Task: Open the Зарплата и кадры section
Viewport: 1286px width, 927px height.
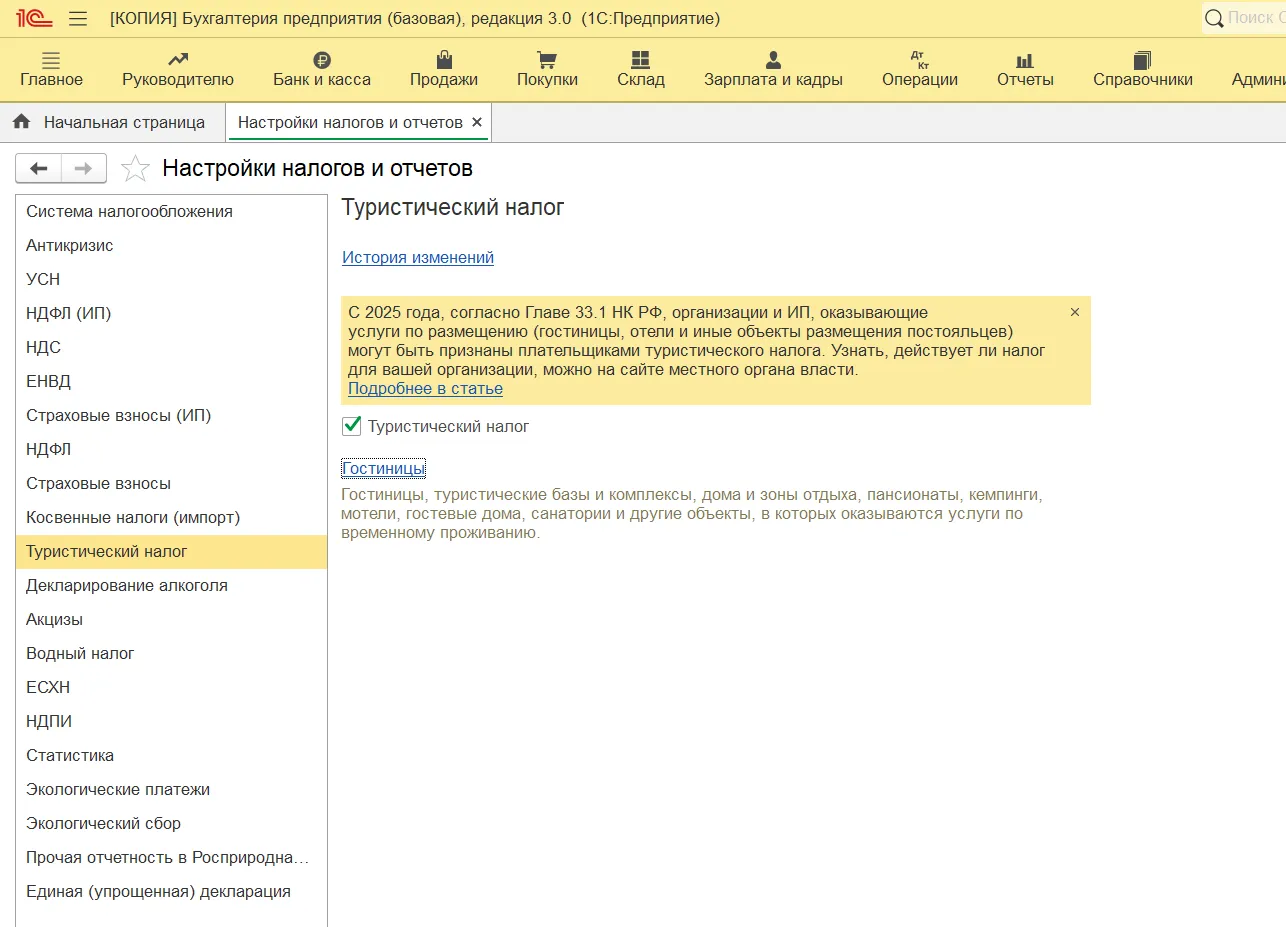Action: tap(773, 69)
